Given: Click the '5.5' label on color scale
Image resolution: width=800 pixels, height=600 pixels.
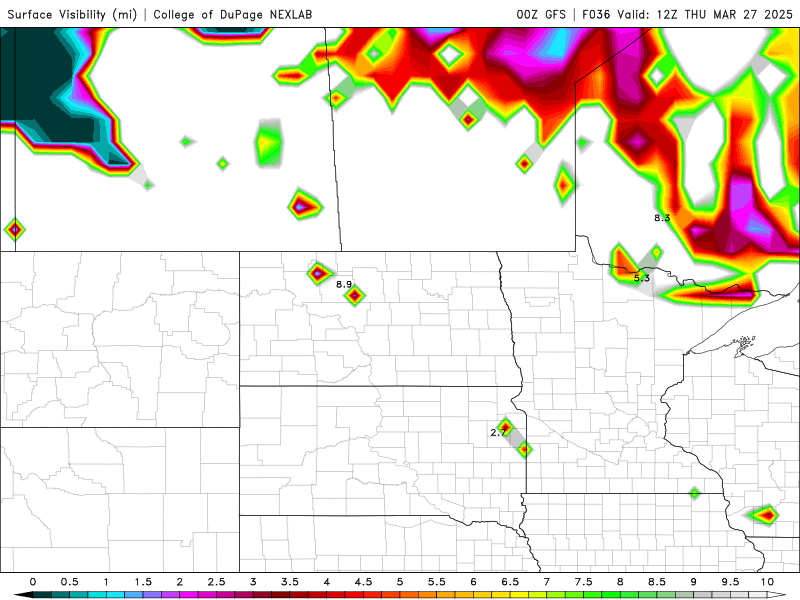Looking at the screenshot, I should click(437, 582).
